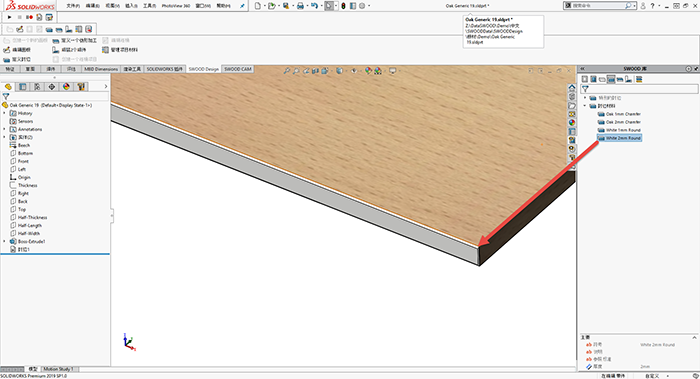Open the New document dropdown arrow
Viewport: 700px width, 379px height.
click(264, 6)
